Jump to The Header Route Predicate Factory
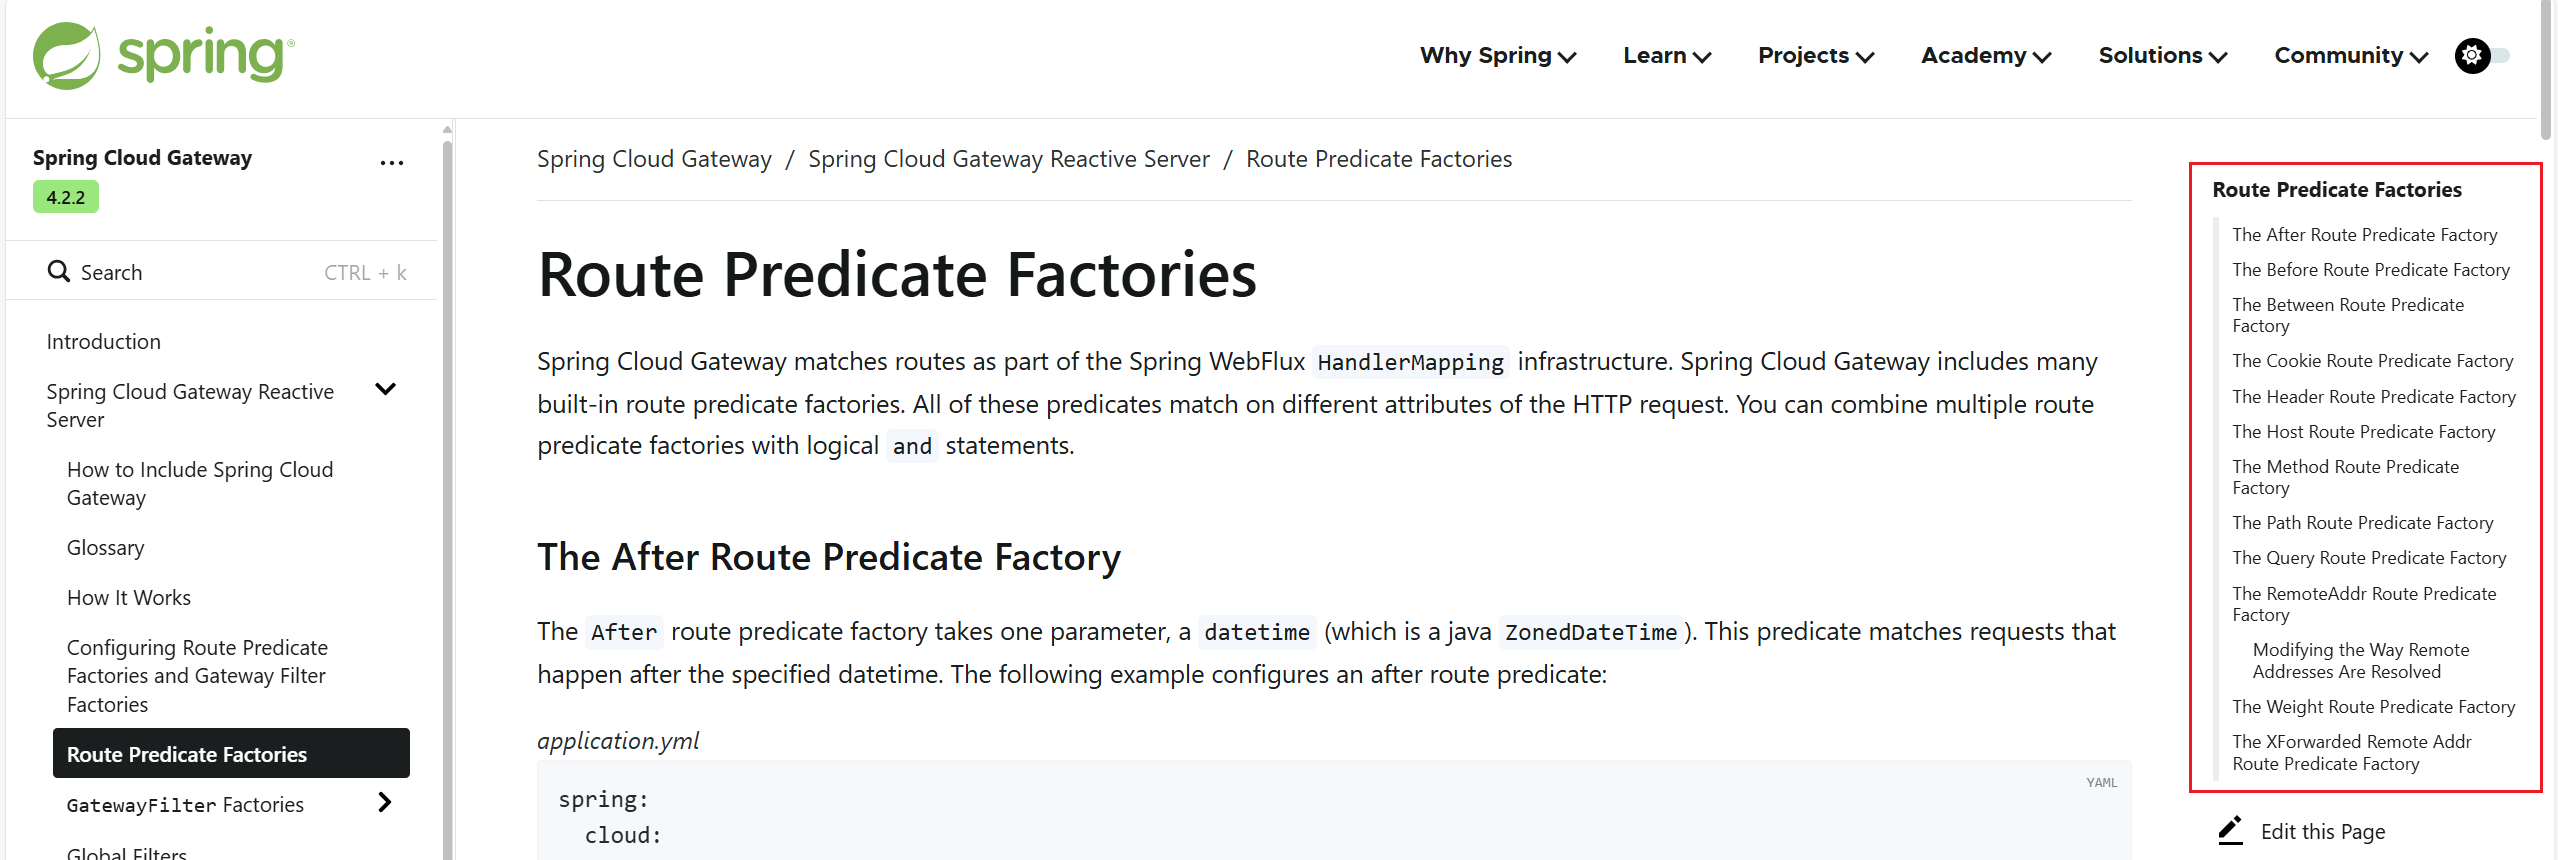Viewport: 2558px width, 860px height. (2374, 397)
